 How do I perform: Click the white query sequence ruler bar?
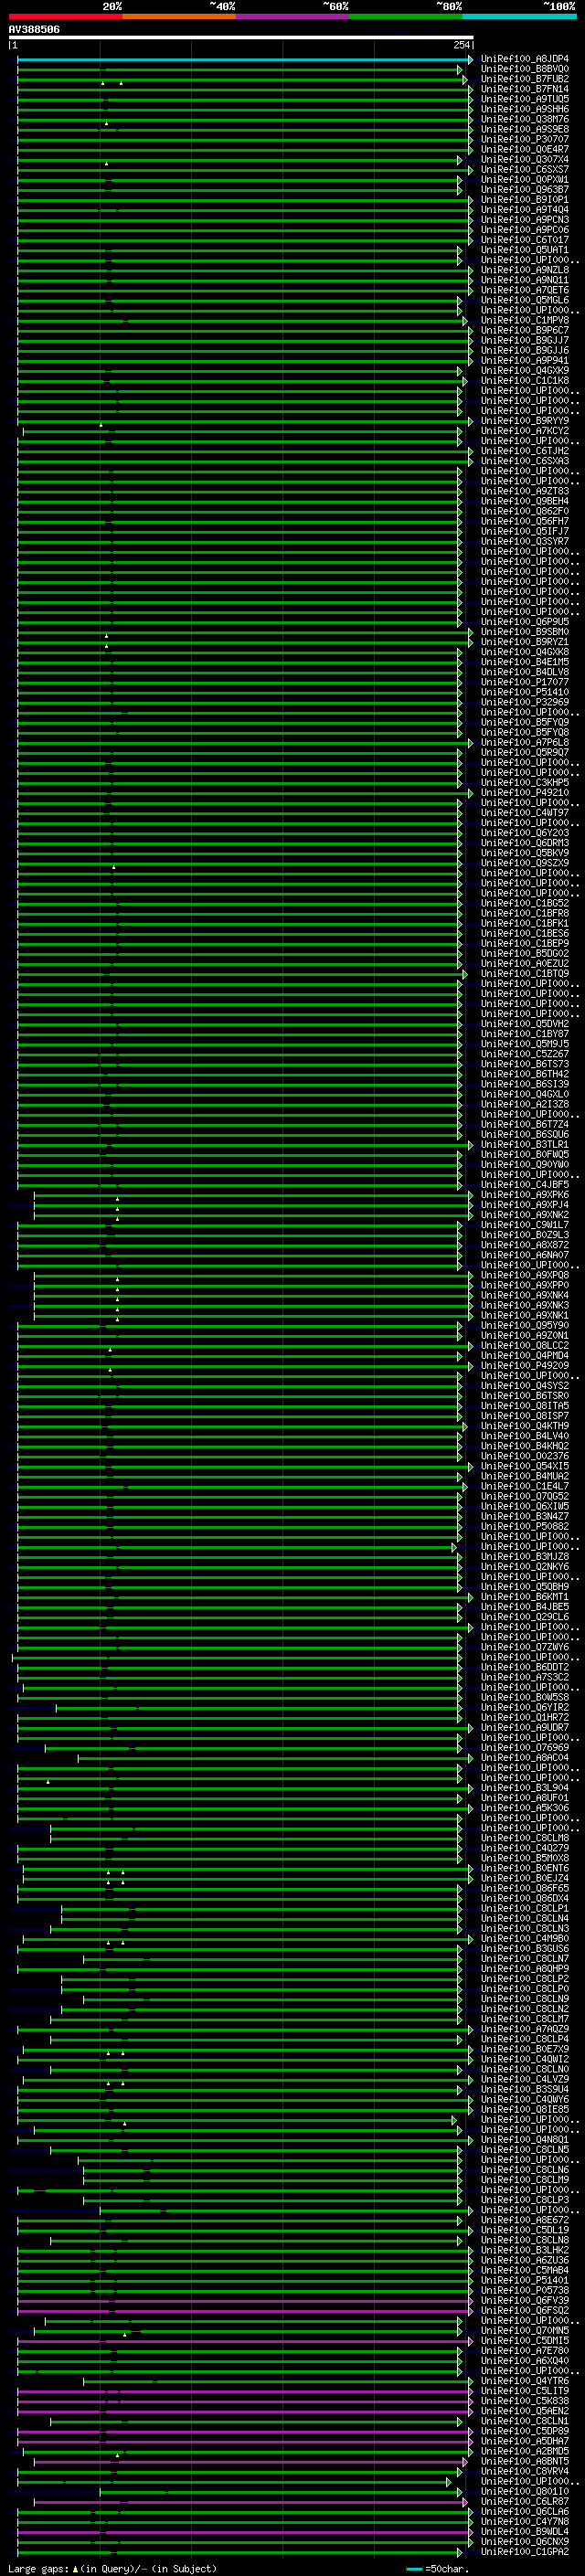point(241,38)
